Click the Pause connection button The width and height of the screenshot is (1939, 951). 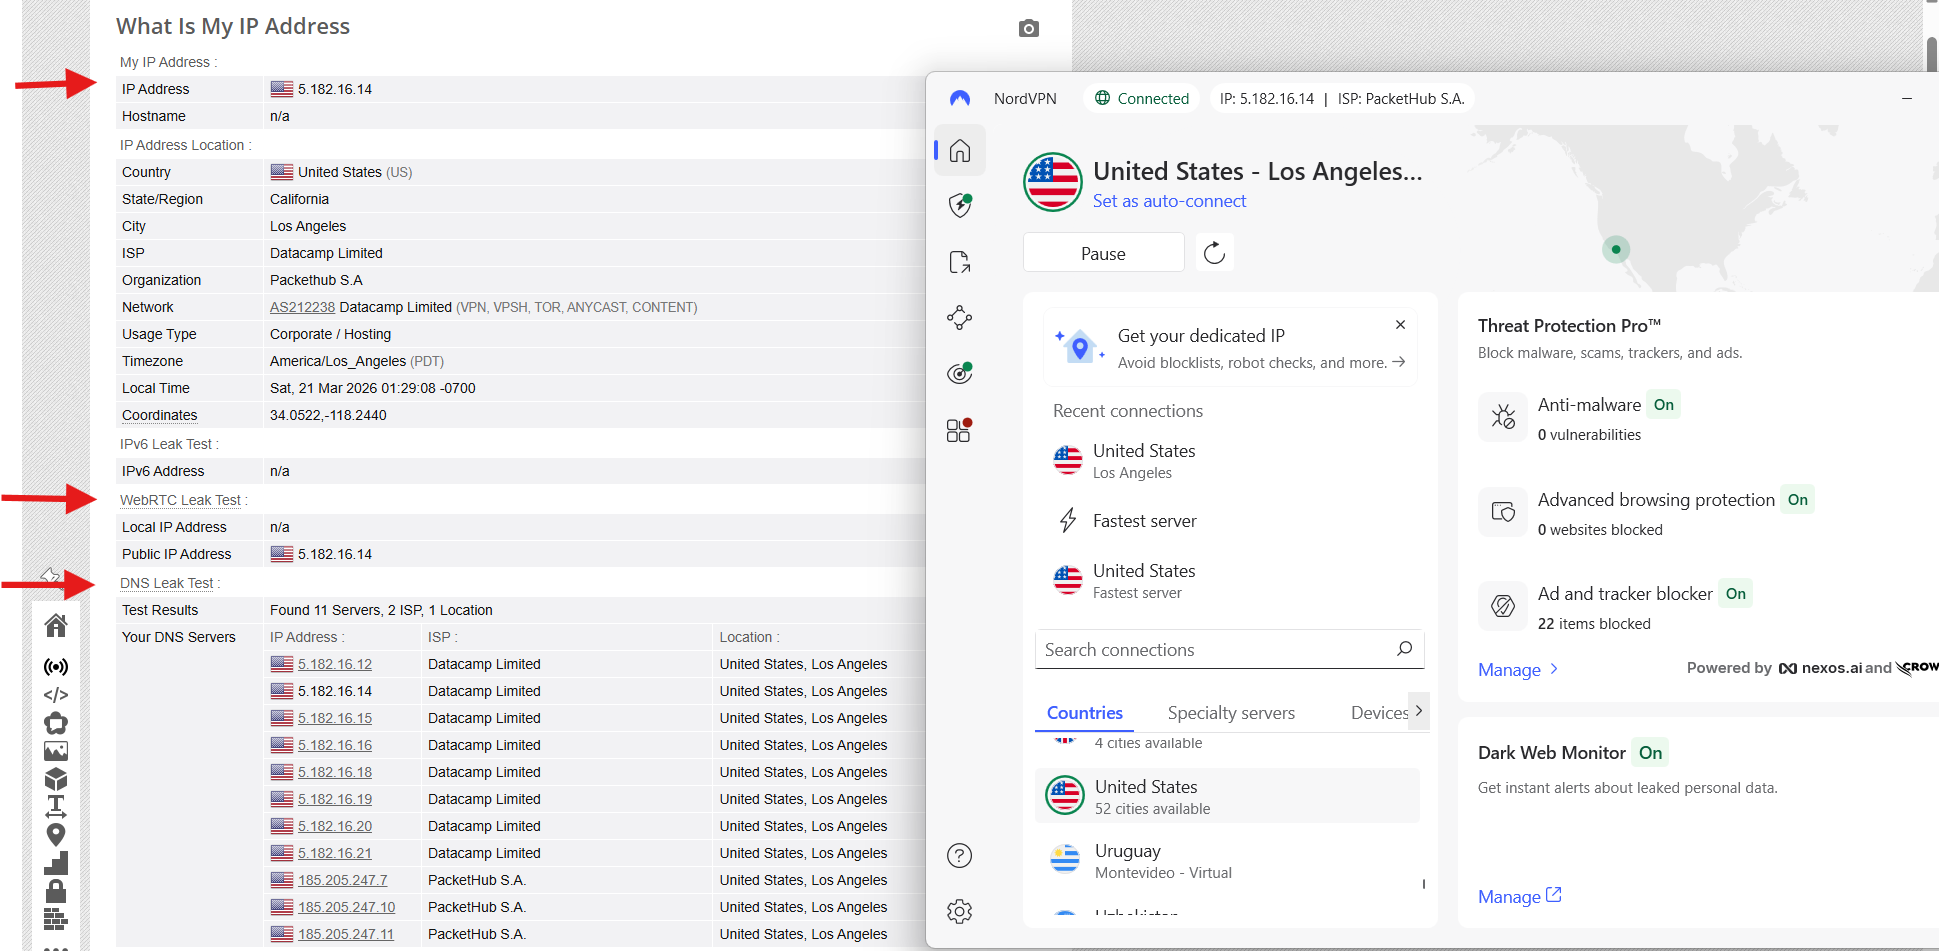1103,253
